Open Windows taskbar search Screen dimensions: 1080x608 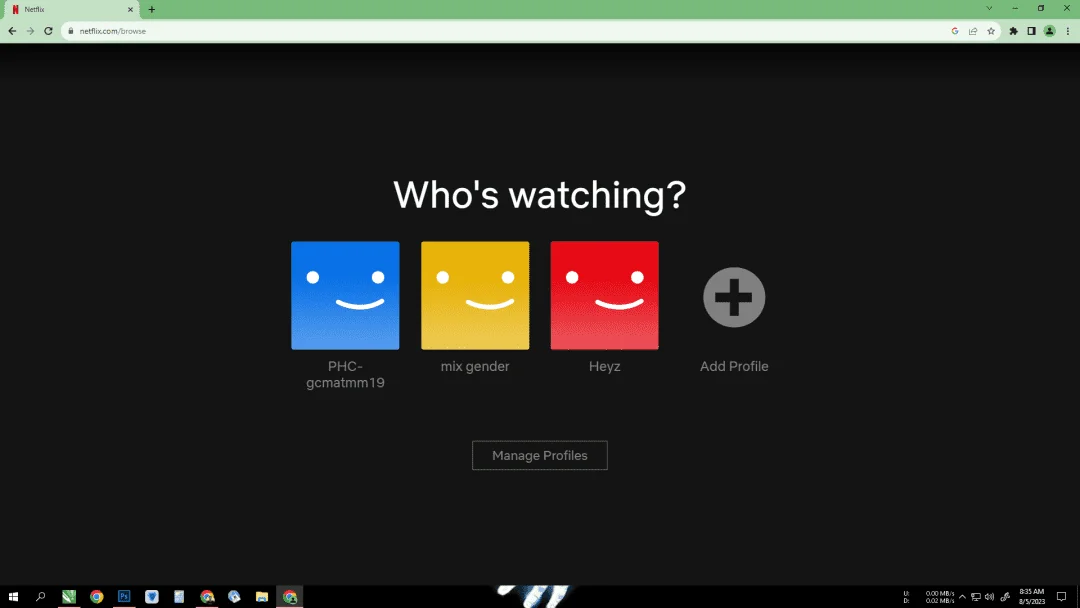[41, 596]
